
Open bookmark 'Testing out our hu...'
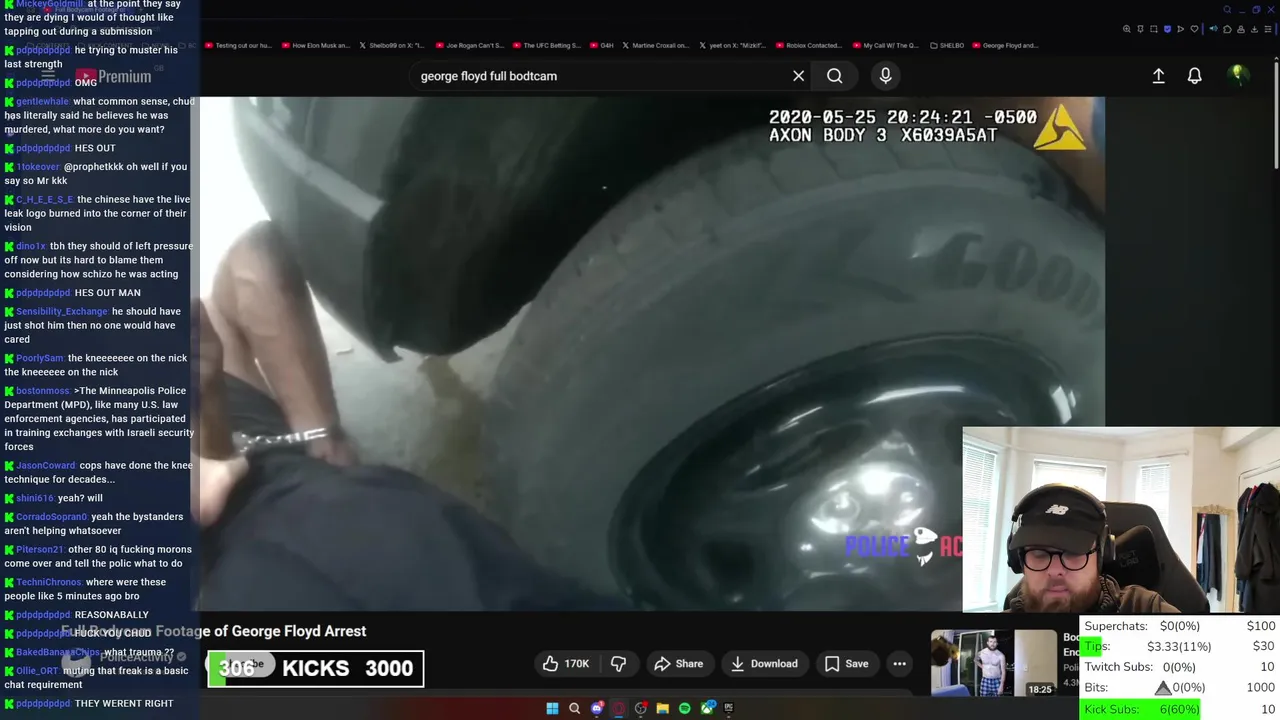[239, 45]
